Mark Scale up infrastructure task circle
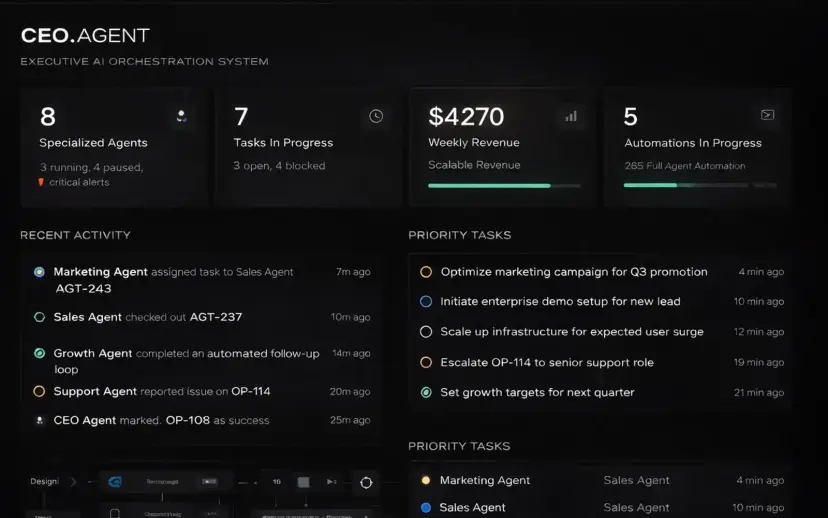Image resolution: width=828 pixels, height=518 pixels. 426,332
